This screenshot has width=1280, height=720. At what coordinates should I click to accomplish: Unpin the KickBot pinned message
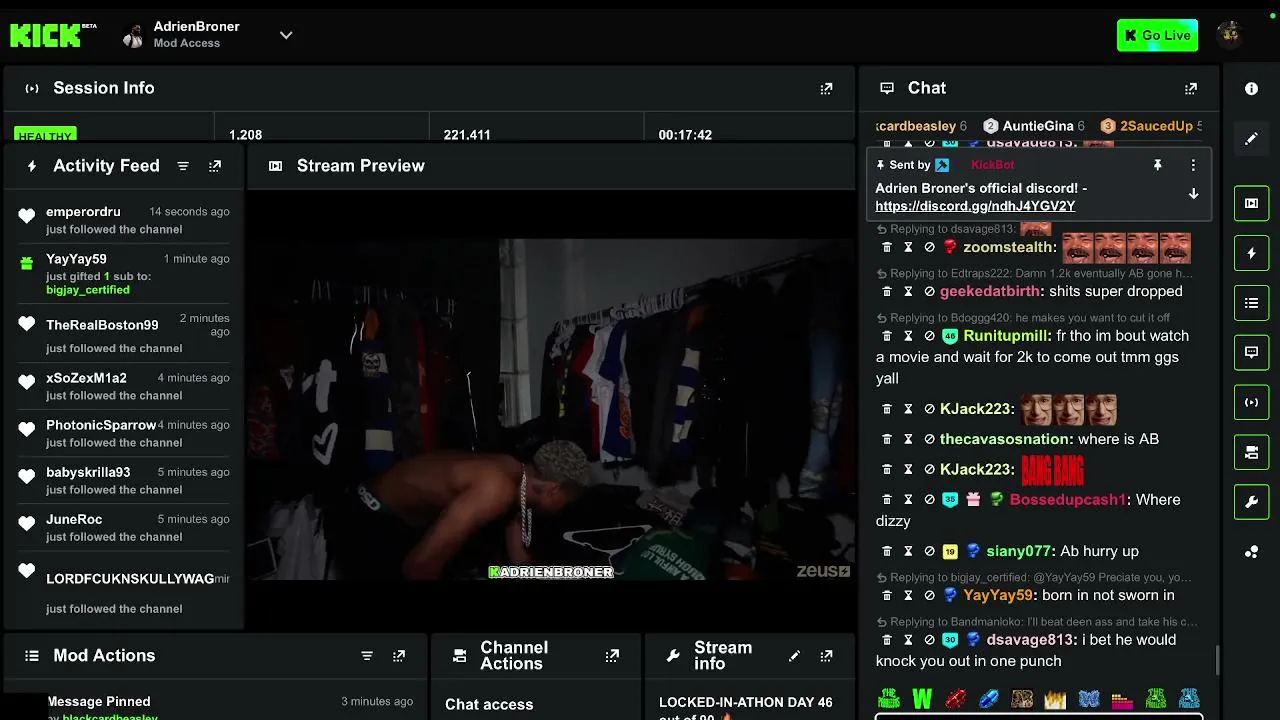click(x=1158, y=165)
